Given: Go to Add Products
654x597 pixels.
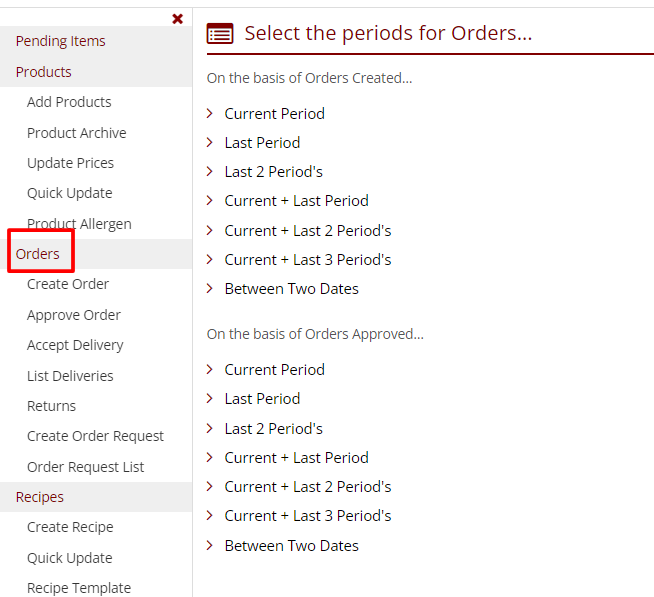Looking at the screenshot, I should [69, 102].
